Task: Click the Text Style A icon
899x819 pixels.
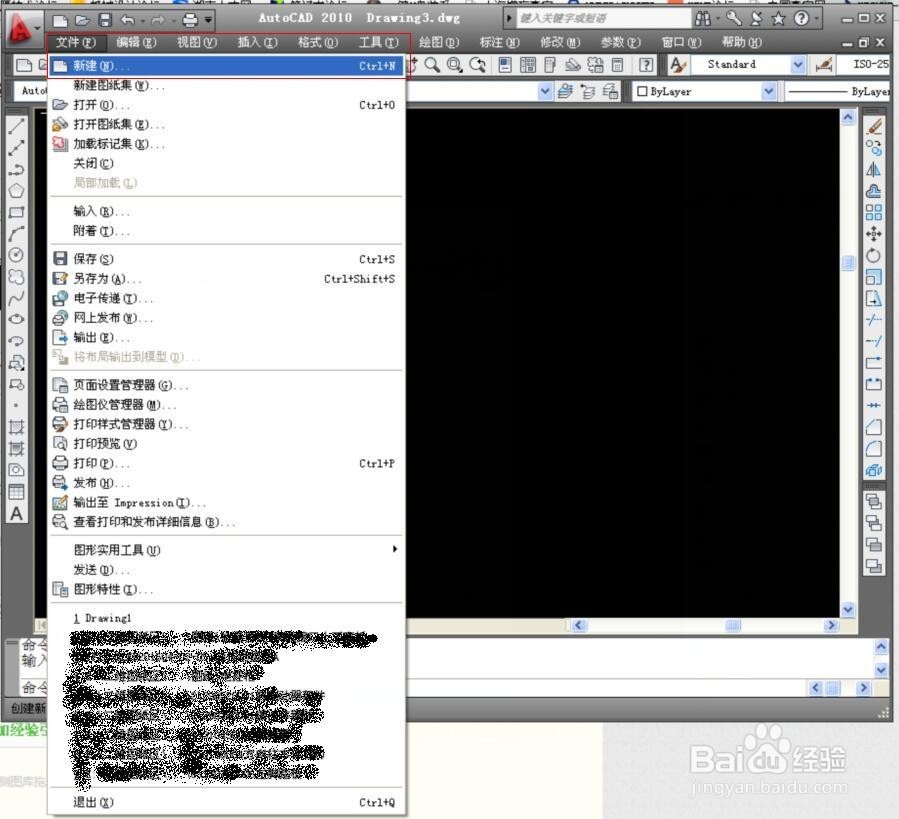Action: tap(678, 65)
